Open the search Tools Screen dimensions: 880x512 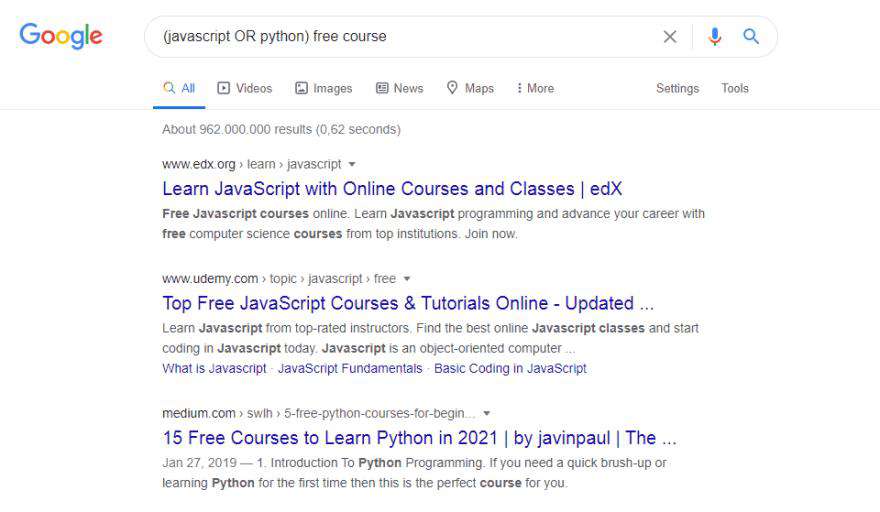pos(735,88)
